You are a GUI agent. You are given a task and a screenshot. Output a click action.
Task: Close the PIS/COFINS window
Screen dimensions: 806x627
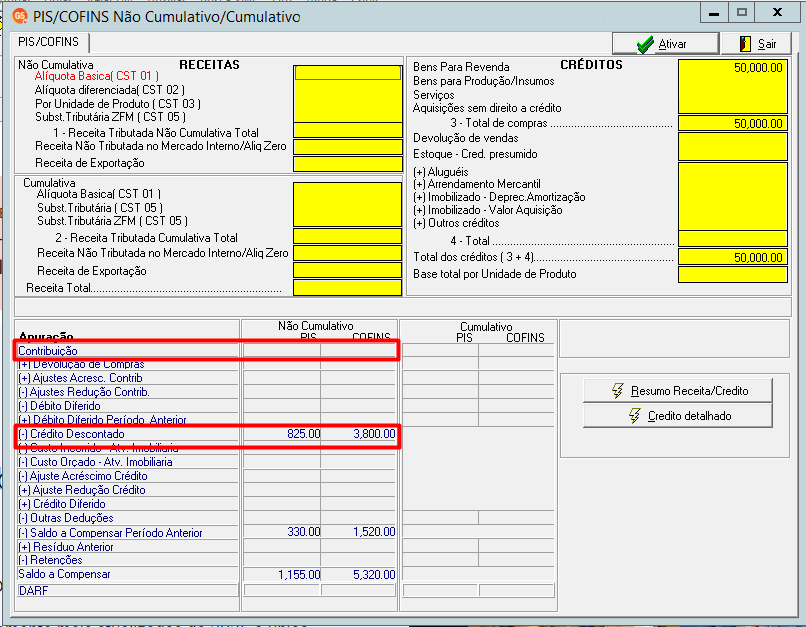pyautogui.click(x=778, y=13)
